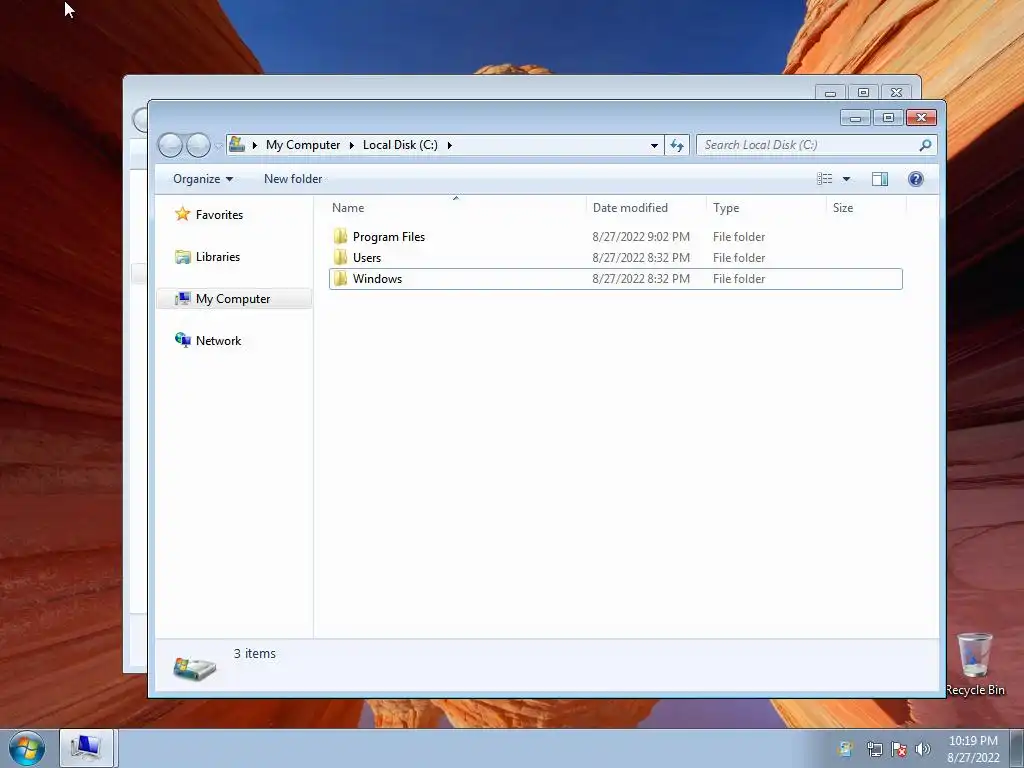Screen dimensions: 1024x768
Task: Maximize the front Explorer window
Action: click(888, 118)
